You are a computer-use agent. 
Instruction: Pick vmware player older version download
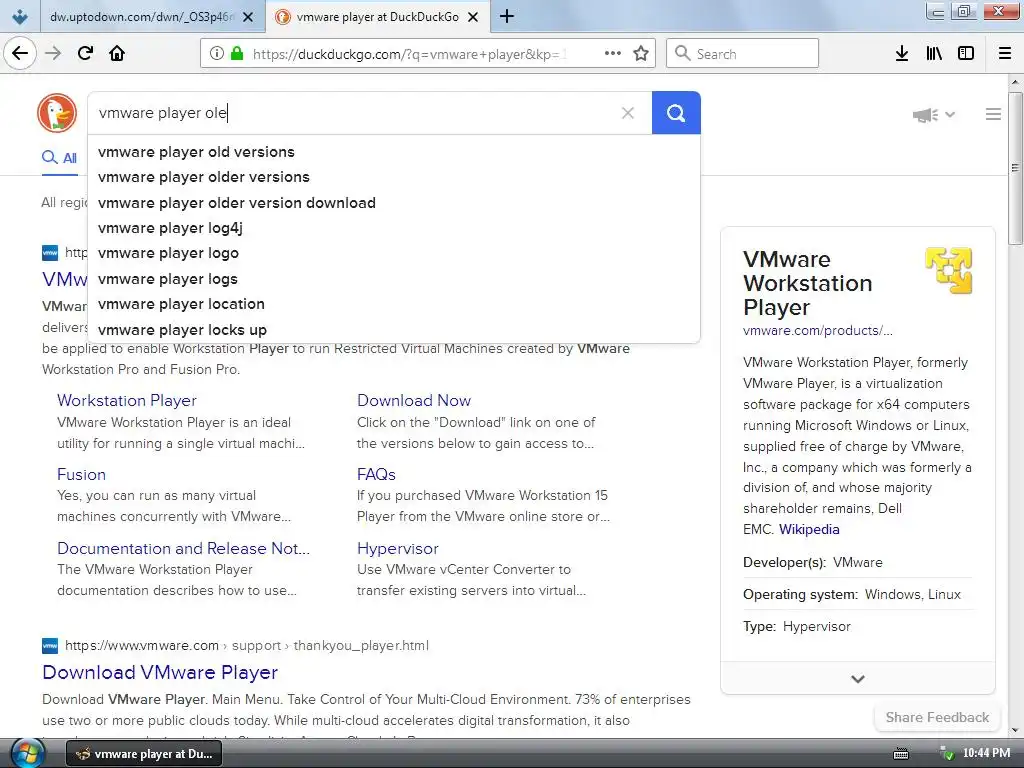pos(394,202)
